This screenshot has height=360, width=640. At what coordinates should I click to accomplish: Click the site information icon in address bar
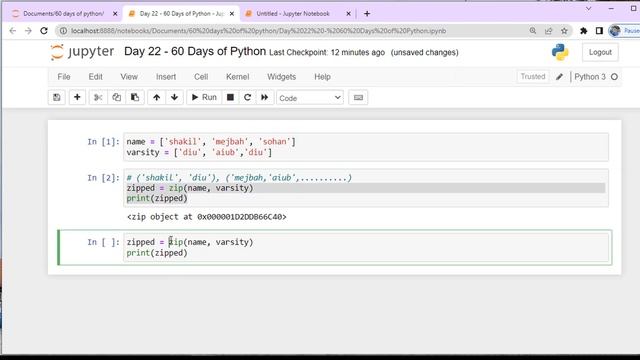[x=63, y=31]
